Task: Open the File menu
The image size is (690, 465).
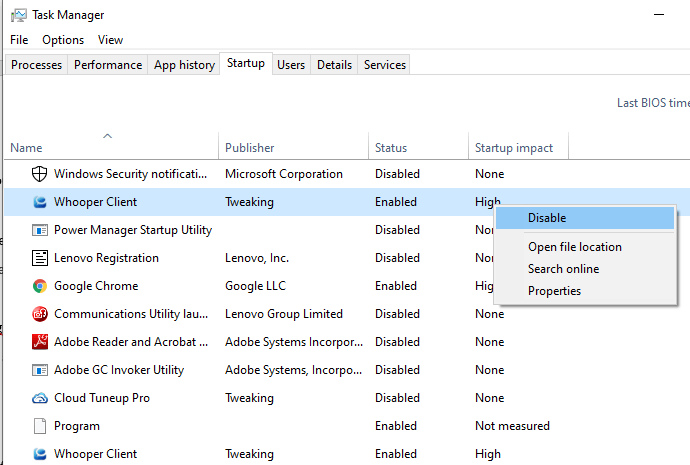Action: (19, 40)
